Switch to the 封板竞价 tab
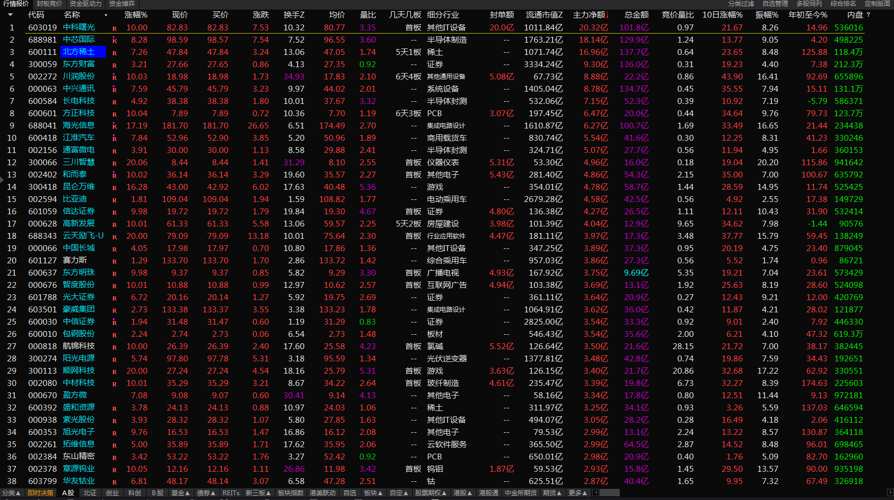Viewport: 894px width, 500px height. [x=50, y=4]
